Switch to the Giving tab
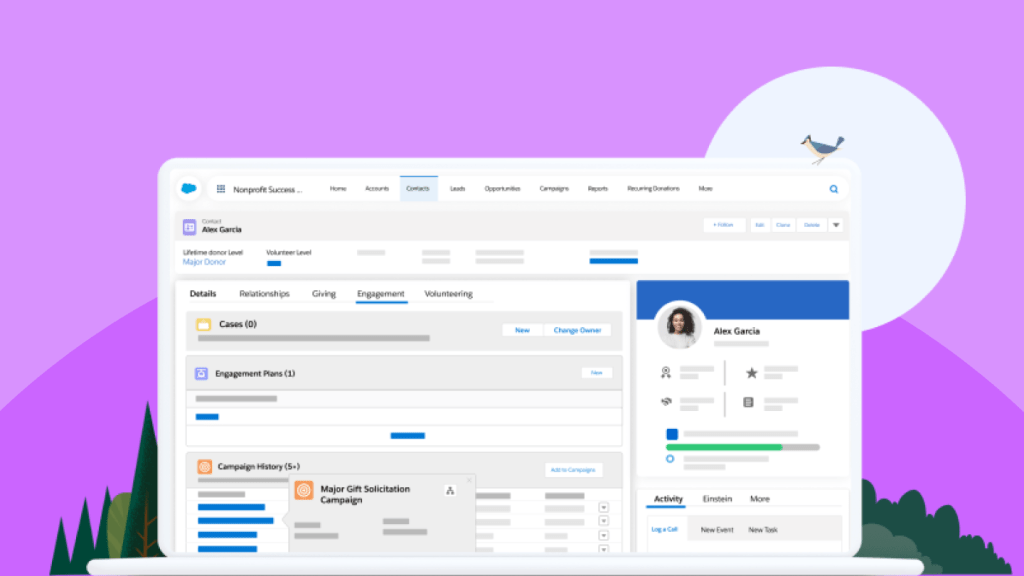This screenshot has height=576, width=1024. pos(324,294)
